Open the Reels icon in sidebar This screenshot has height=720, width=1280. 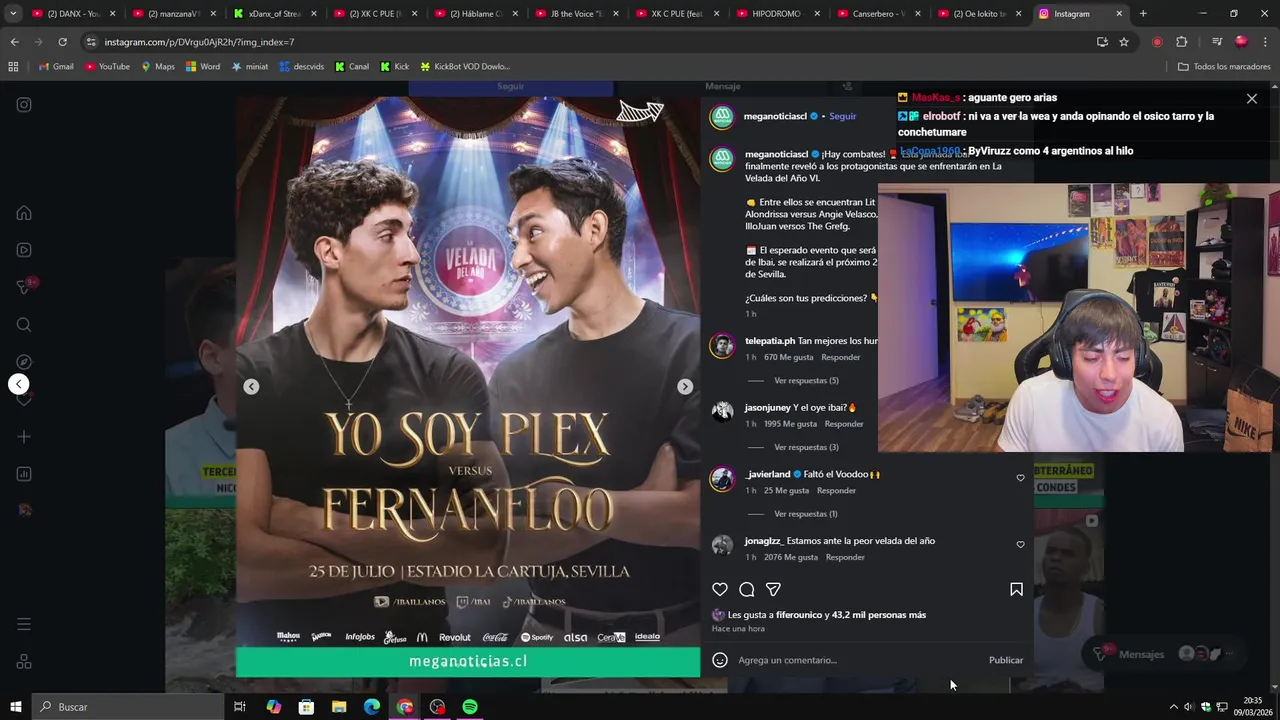pos(24,250)
